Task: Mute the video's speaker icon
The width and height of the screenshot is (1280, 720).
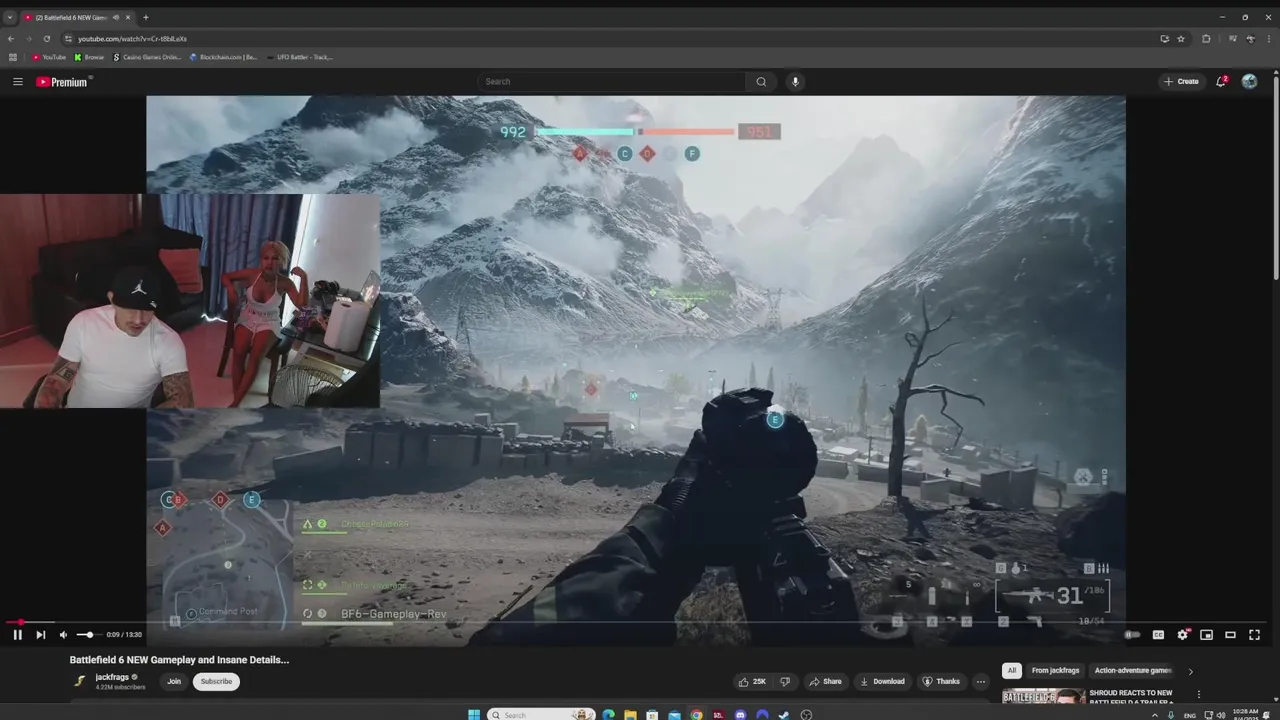Action: click(63, 634)
